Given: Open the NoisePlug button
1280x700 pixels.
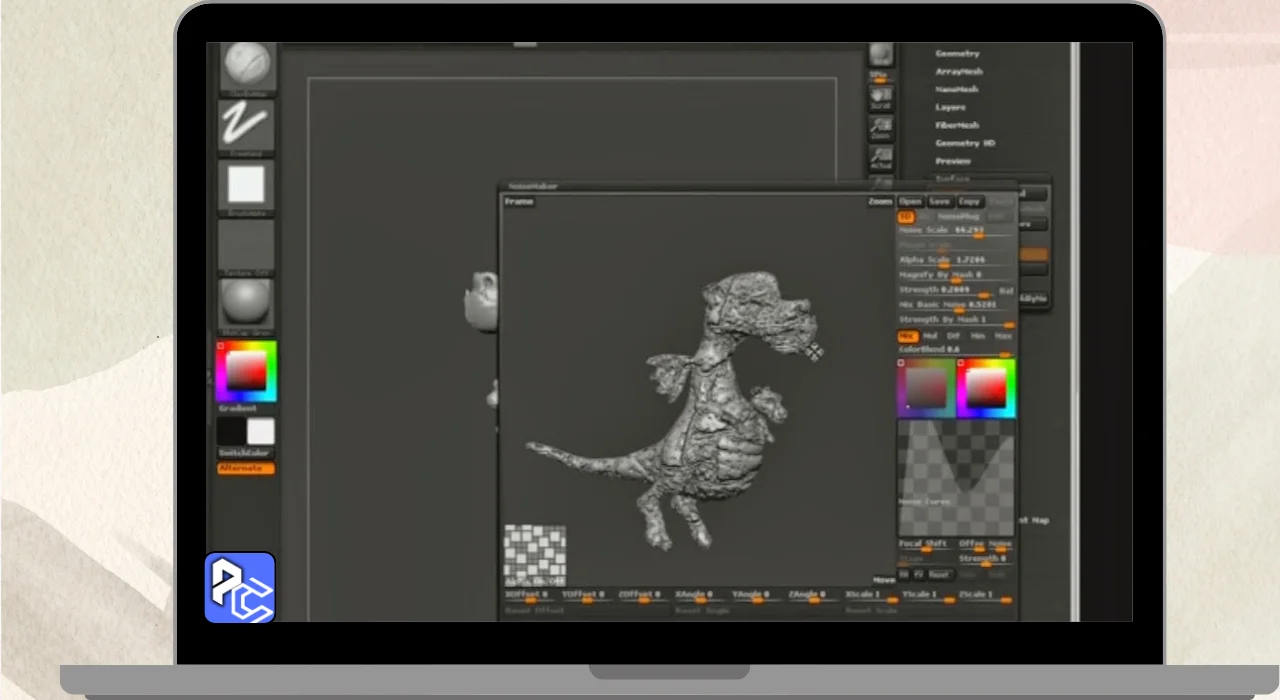Looking at the screenshot, I should point(958,216).
